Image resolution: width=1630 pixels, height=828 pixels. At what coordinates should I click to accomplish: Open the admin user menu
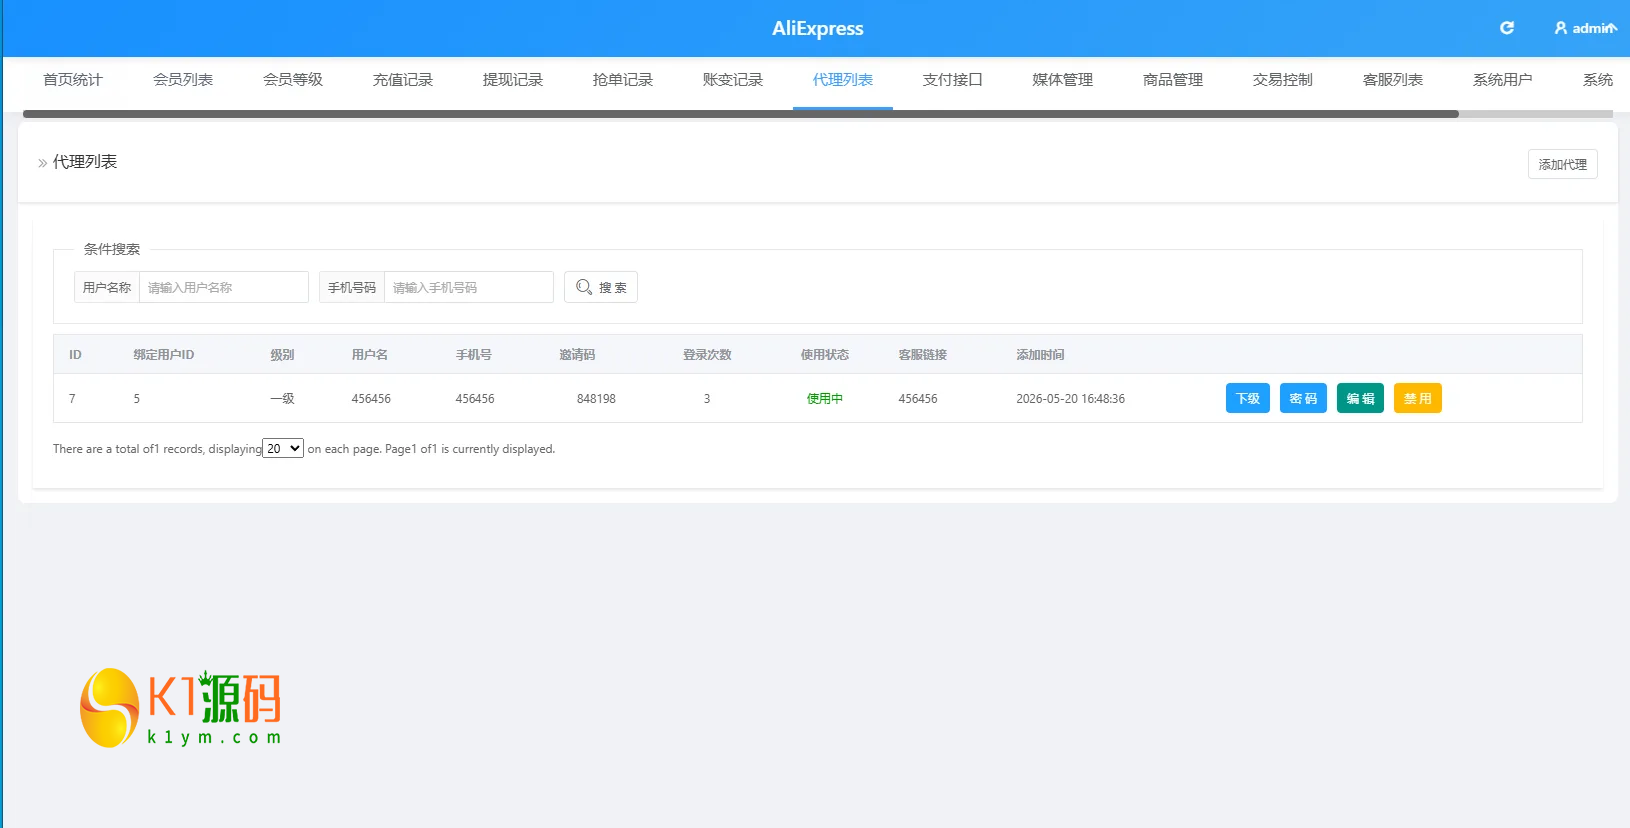coord(1585,28)
